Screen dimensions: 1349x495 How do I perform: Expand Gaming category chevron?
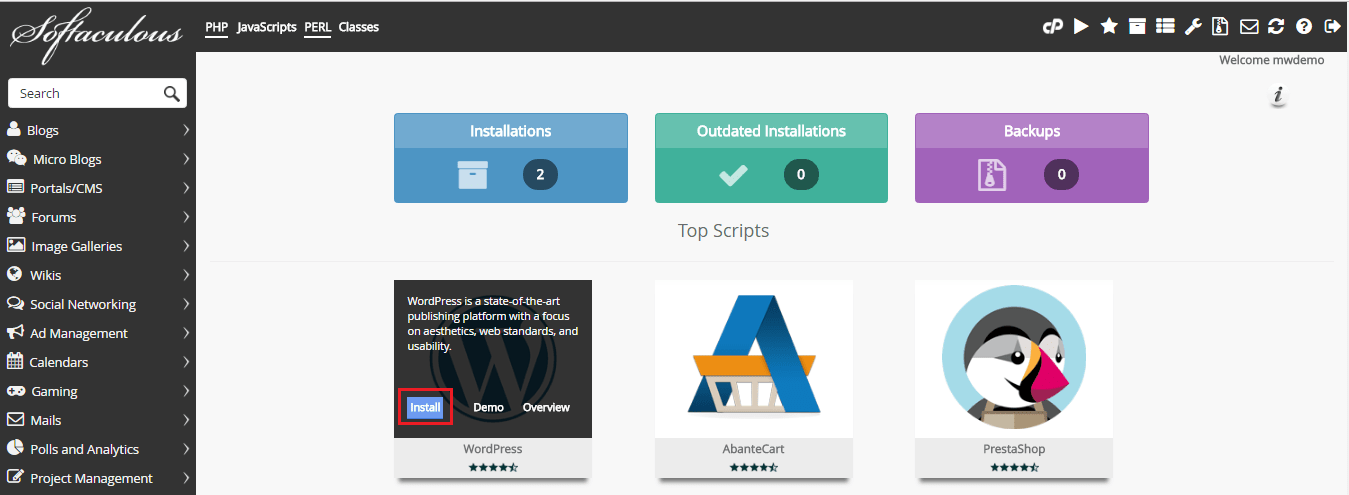(186, 391)
